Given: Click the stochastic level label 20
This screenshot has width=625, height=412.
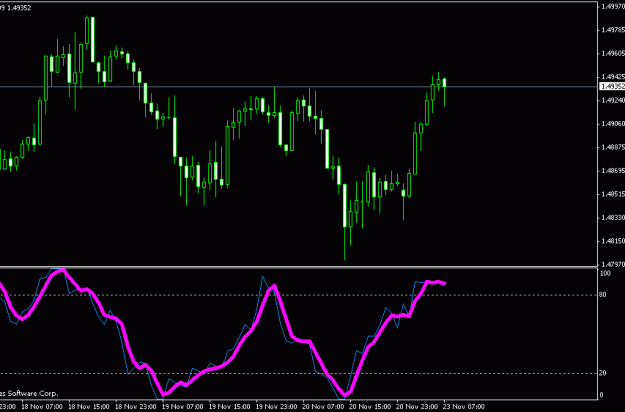Looking at the screenshot, I should point(603,373).
